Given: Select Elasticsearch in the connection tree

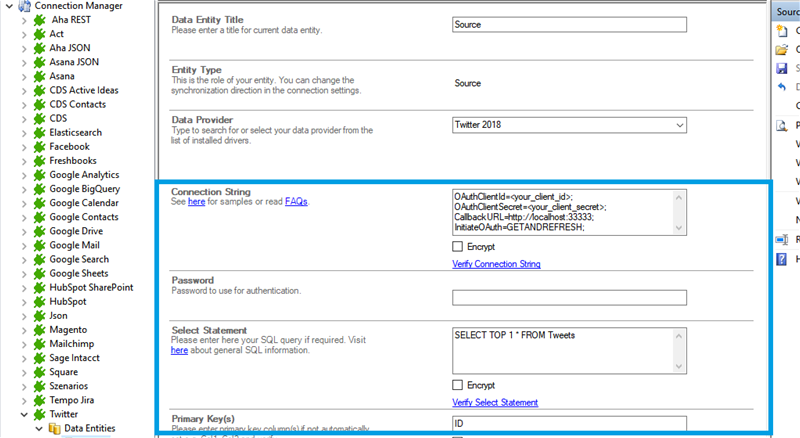Looking at the screenshot, I should (78, 132).
